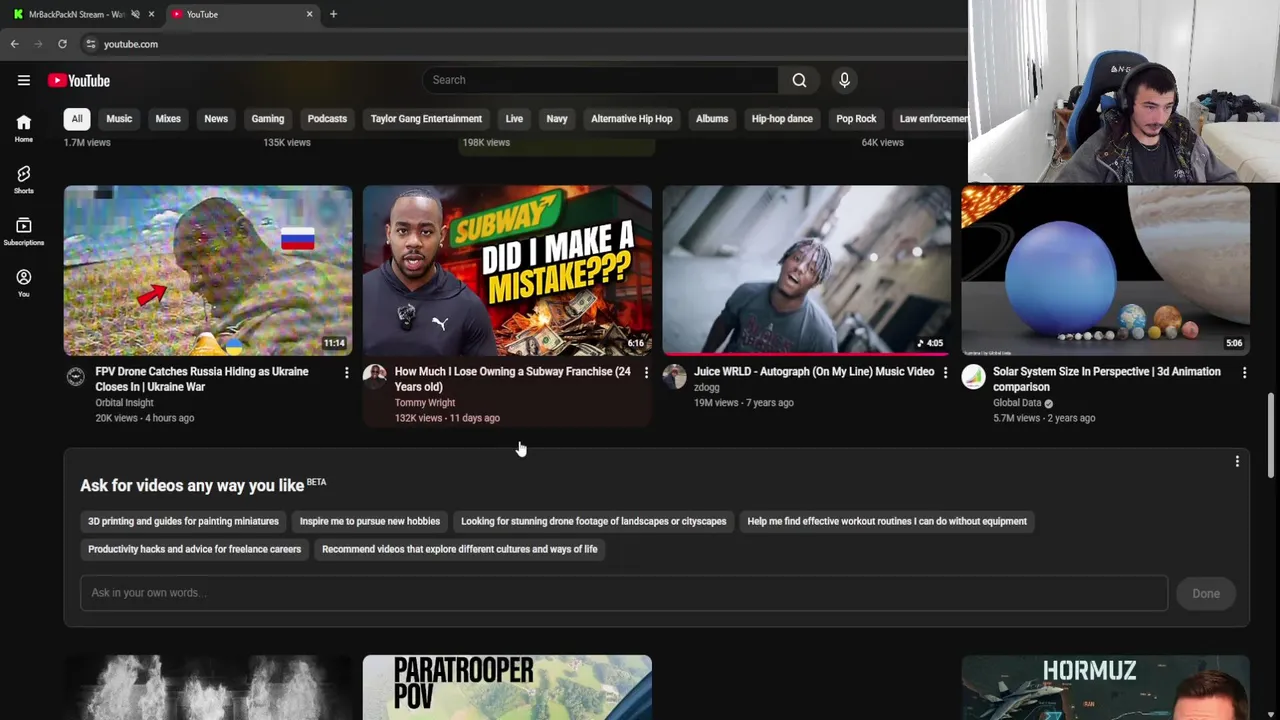Select the News filter chip

click(x=216, y=119)
